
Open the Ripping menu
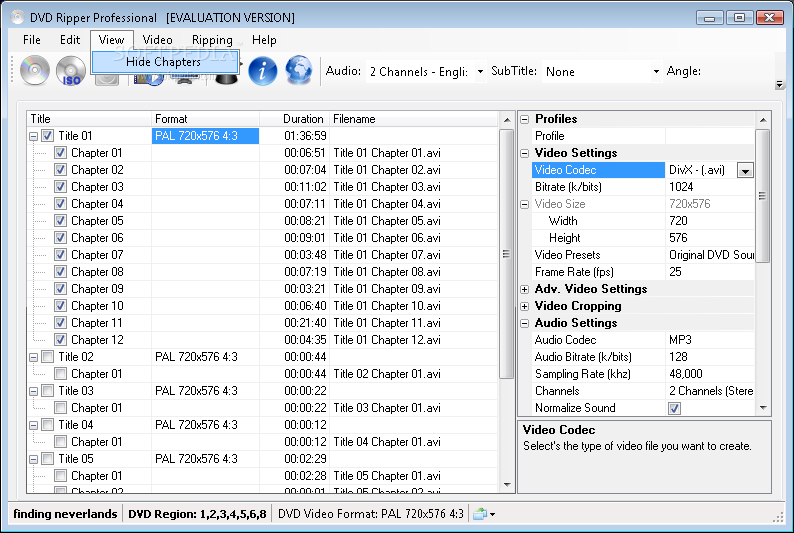(212, 40)
